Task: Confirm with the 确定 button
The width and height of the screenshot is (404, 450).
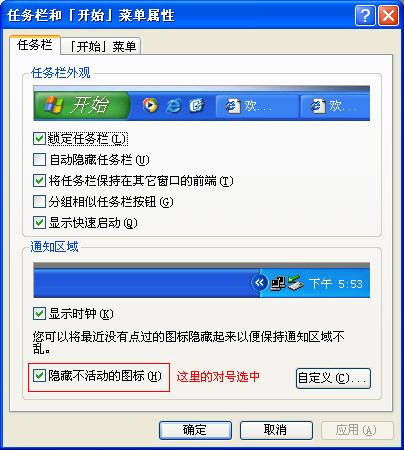Action: pos(195,430)
